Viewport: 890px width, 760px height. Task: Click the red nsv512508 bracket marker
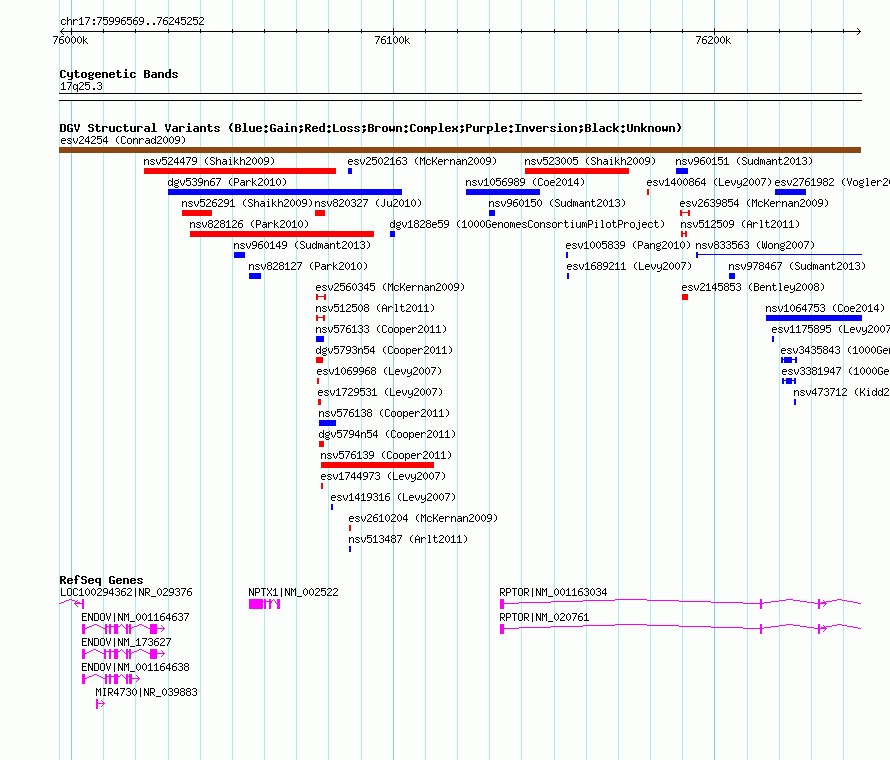click(x=320, y=318)
